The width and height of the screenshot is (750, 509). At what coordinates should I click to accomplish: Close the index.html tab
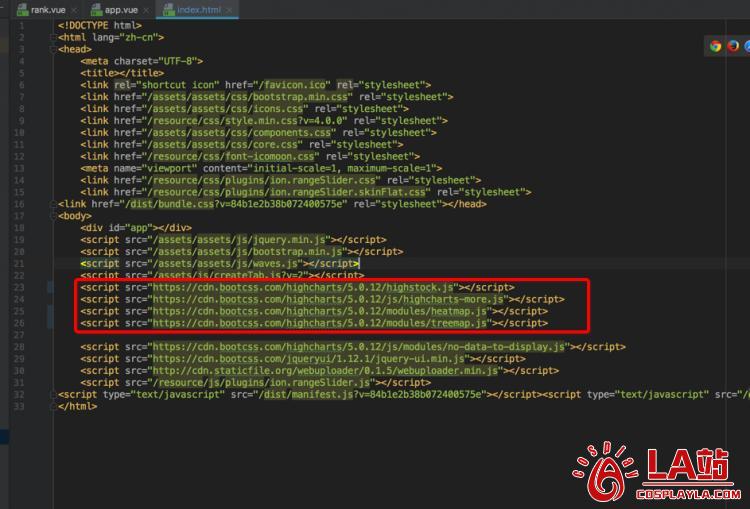[230, 10]
